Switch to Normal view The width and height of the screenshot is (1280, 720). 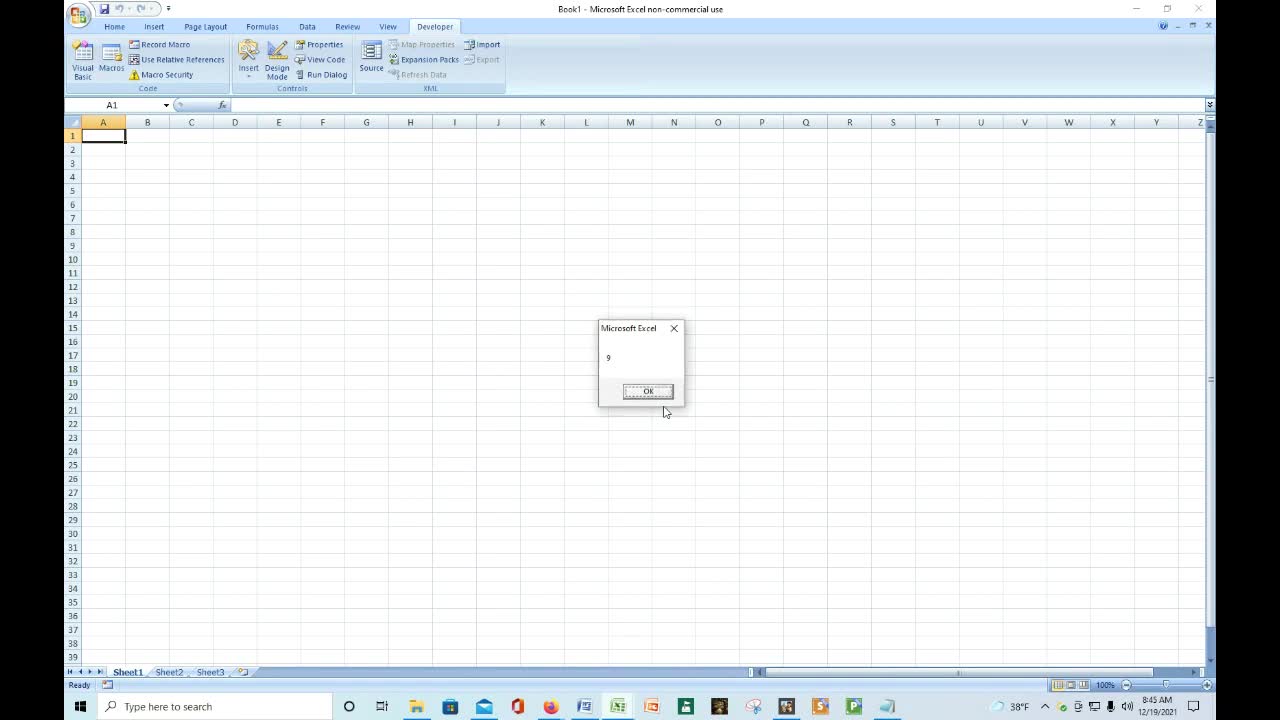point(1058,685)
